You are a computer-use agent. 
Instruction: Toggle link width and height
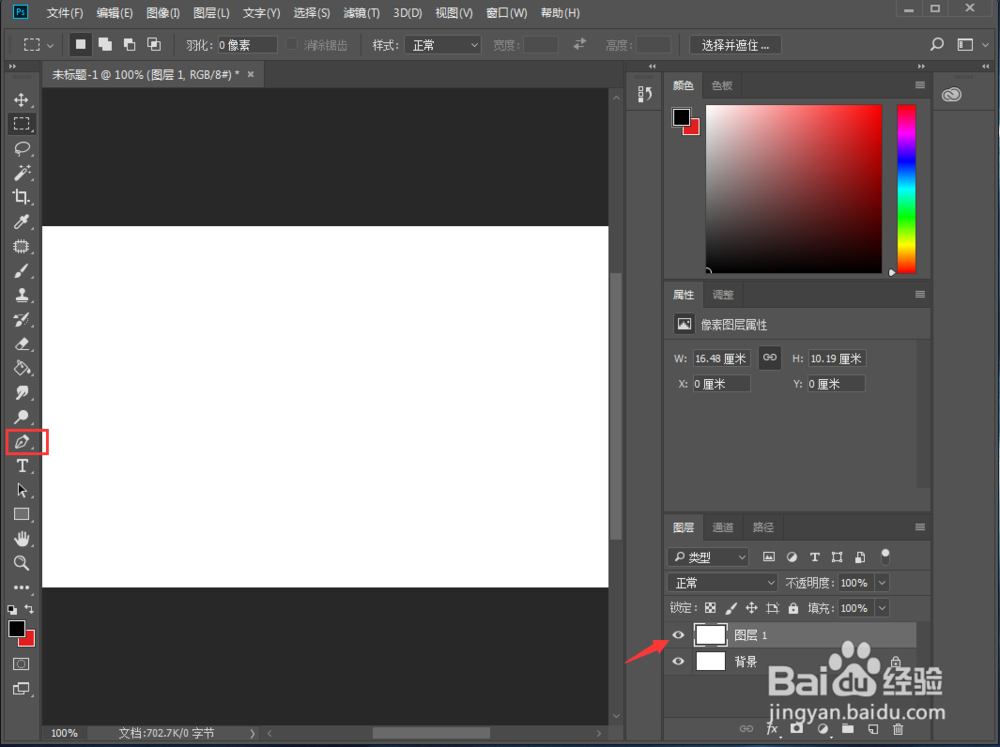click(770, 358)
